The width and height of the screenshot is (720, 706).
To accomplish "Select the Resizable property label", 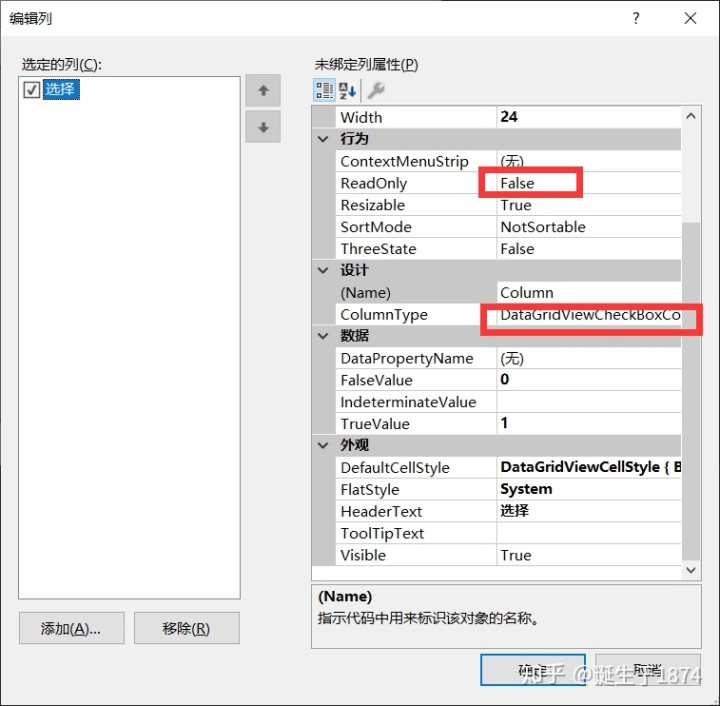I will pyautogui.click(x=373, y=205).
